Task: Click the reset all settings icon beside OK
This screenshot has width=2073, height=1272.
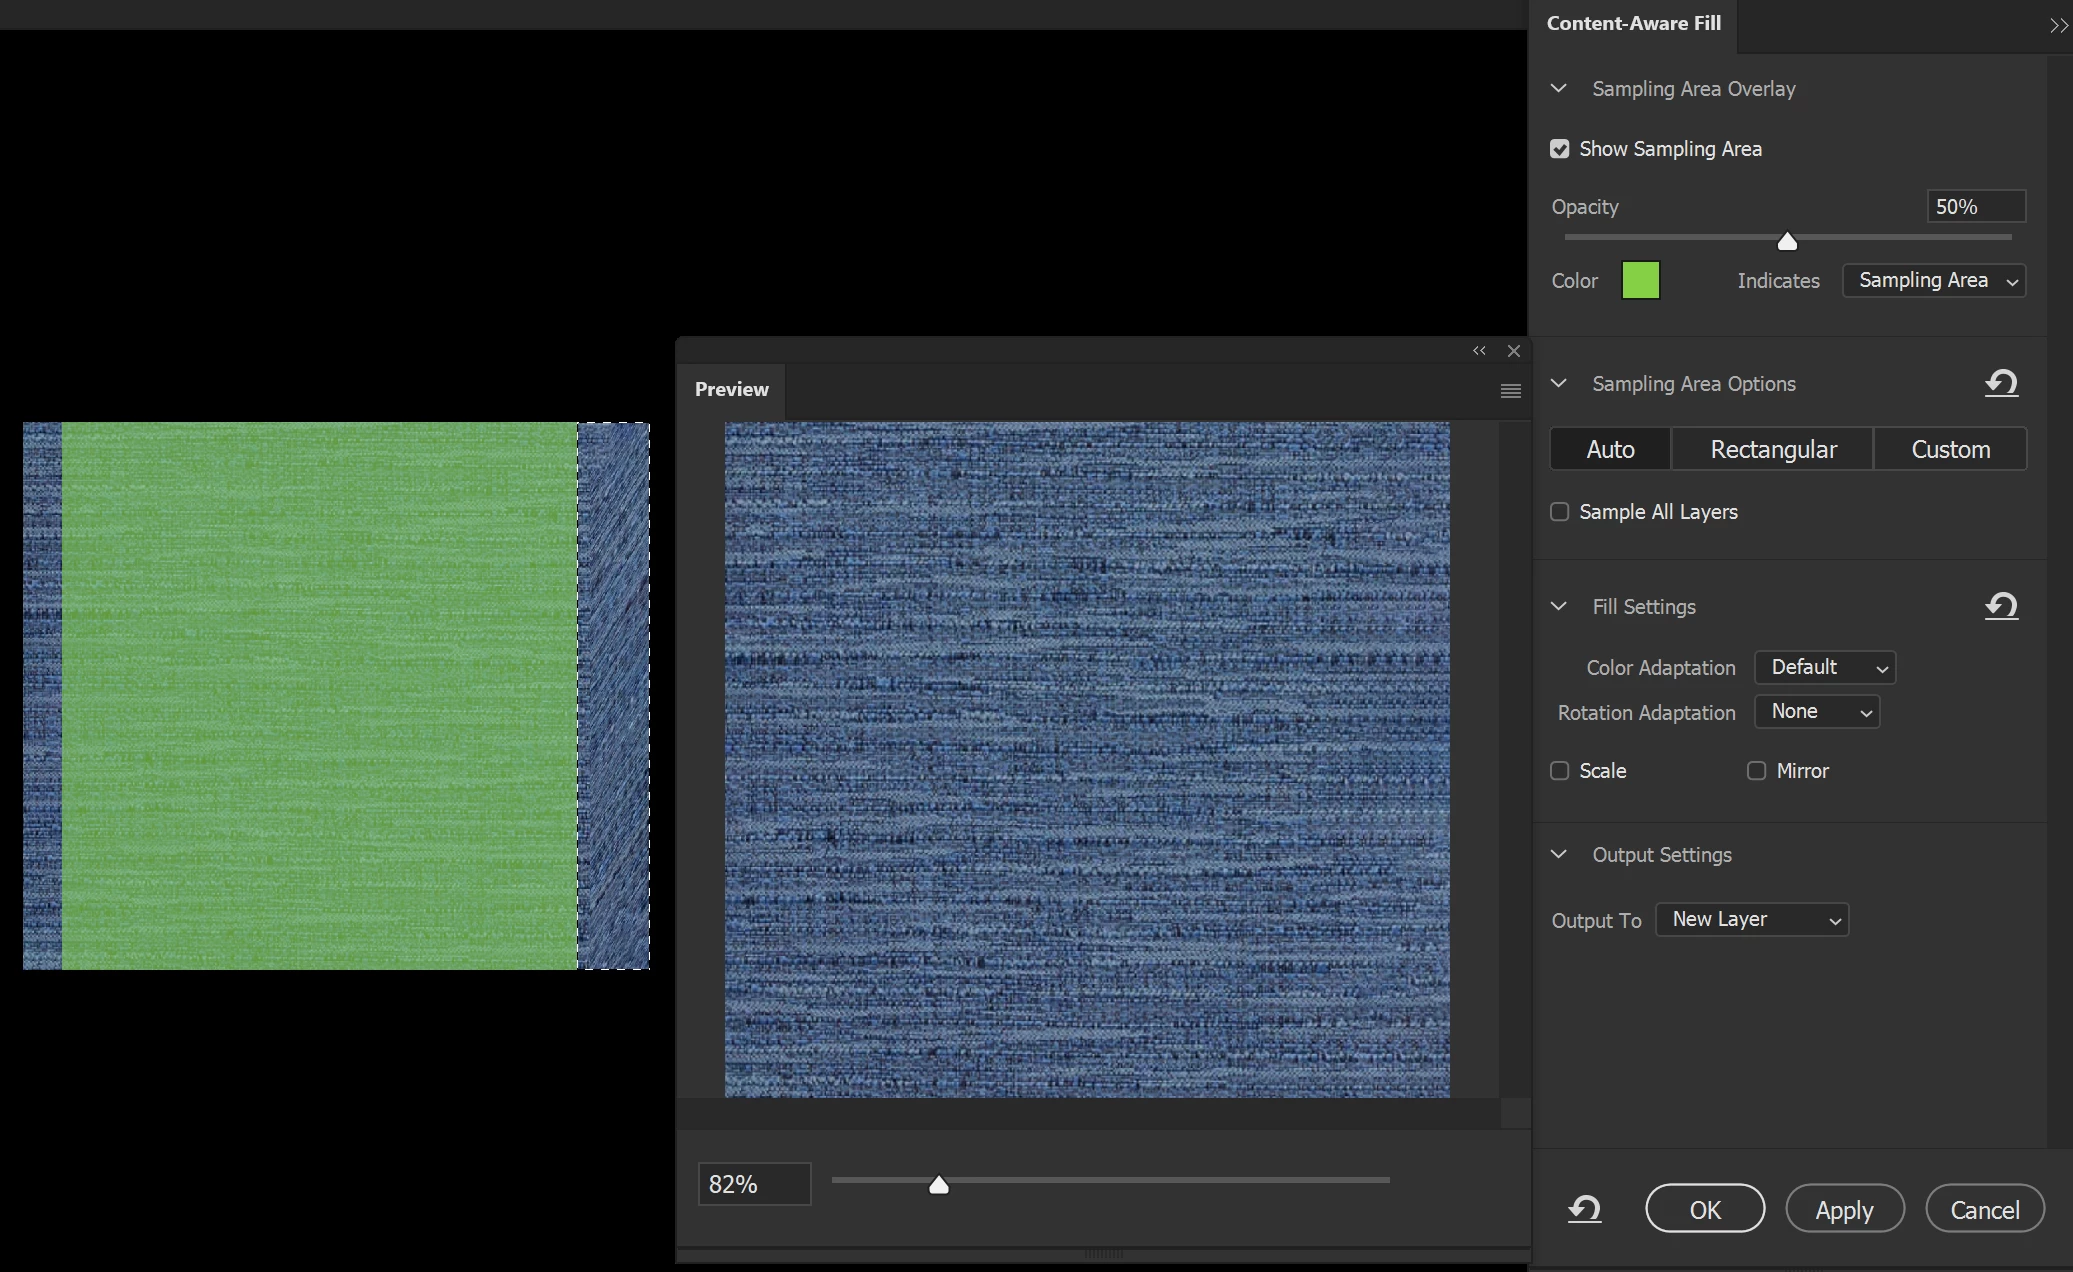Action: click(x=1584, y=1210)
